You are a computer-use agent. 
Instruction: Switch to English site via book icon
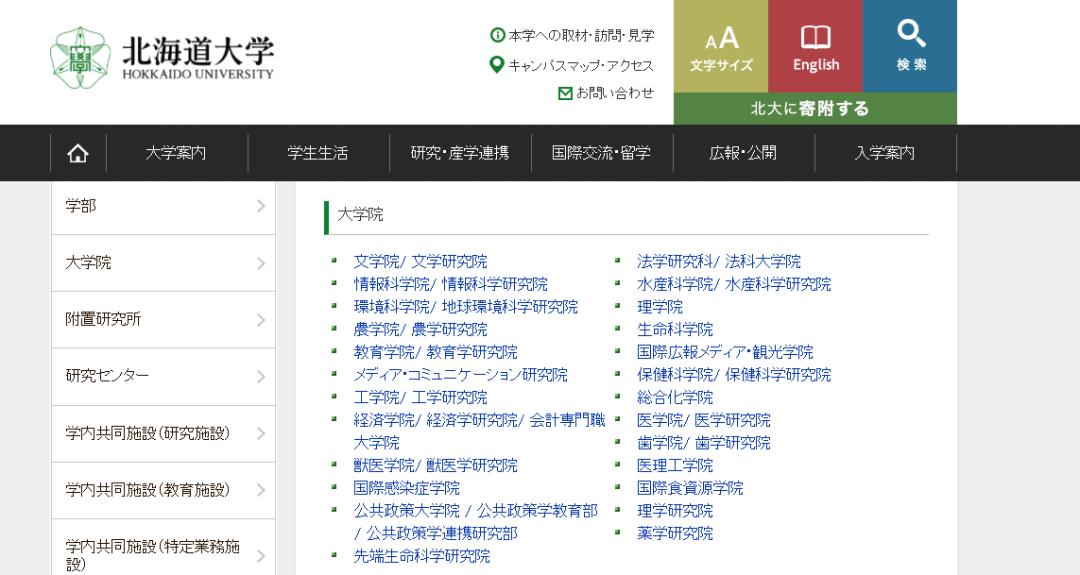coord(816,47)
